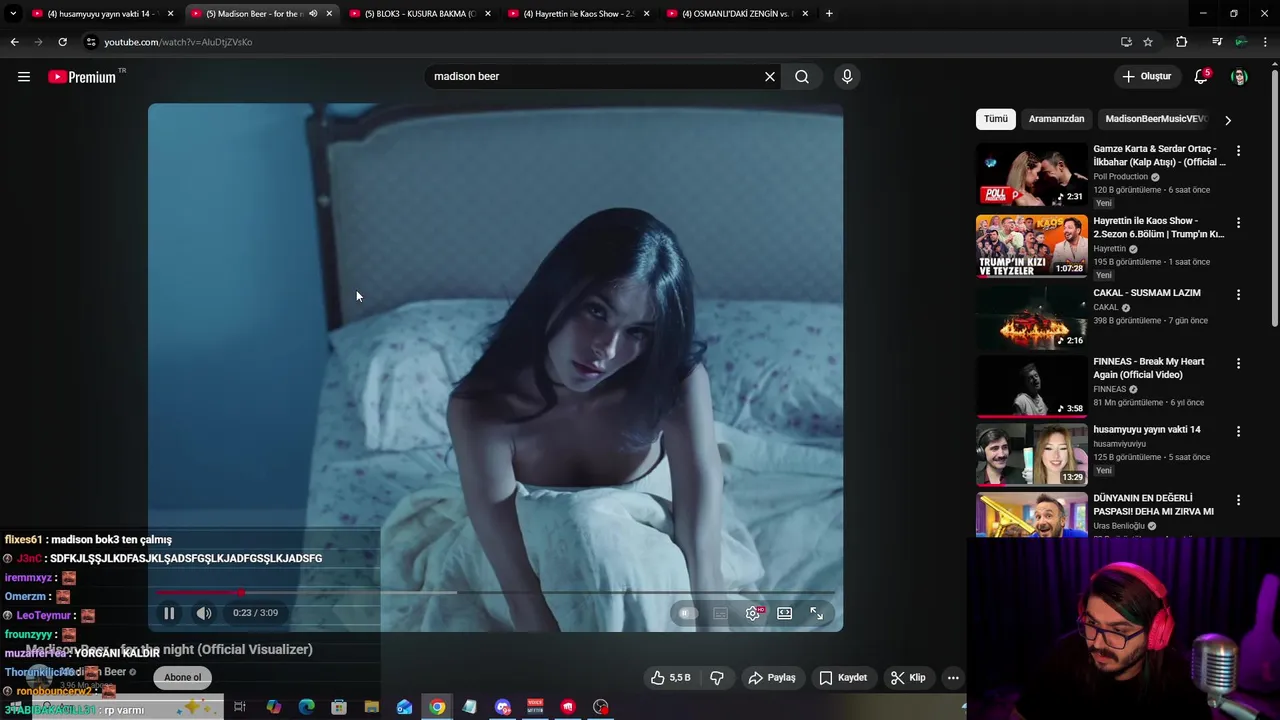This screenshot has width=1280, height=720.
Task: Open CAKAL - SUSMAM LAZIM video title
Action: [x=1147, y=293]
